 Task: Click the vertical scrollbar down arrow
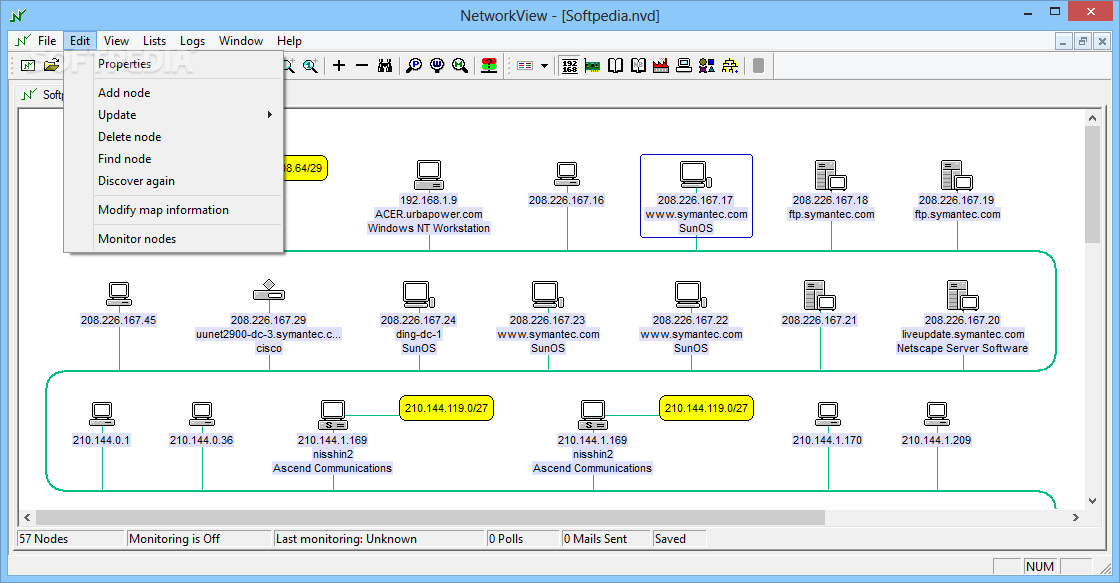[1092, 501]
